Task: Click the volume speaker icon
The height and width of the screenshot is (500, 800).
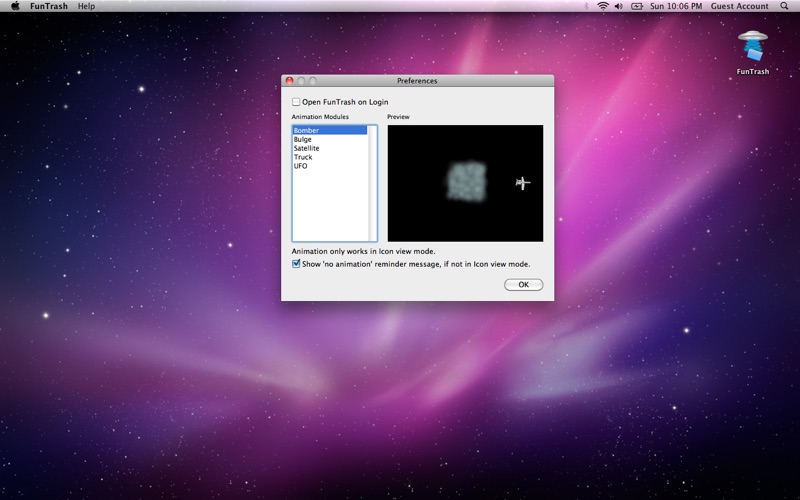Action: pos(619,6)
